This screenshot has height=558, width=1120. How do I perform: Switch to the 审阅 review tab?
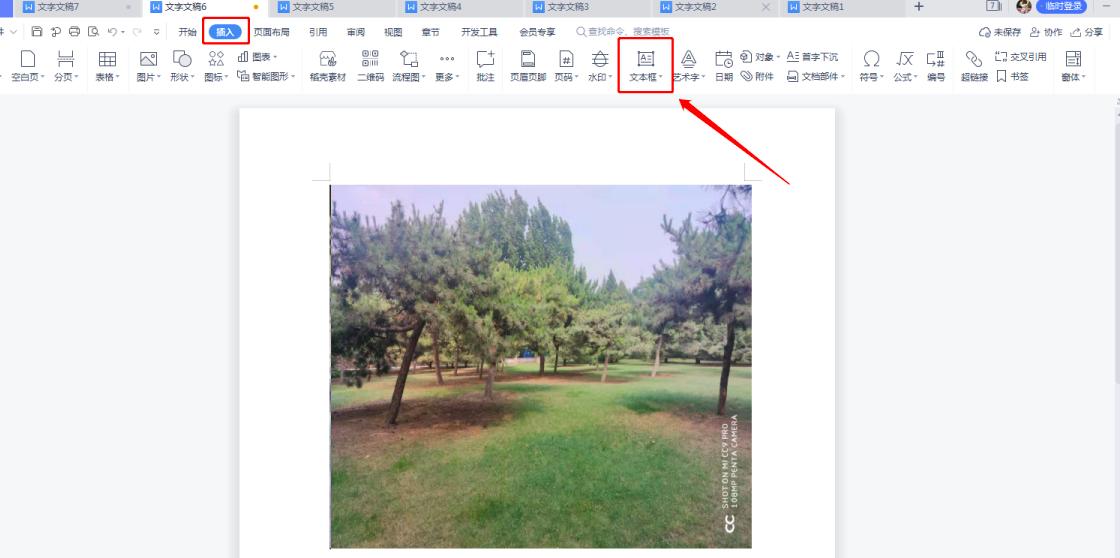356,32
